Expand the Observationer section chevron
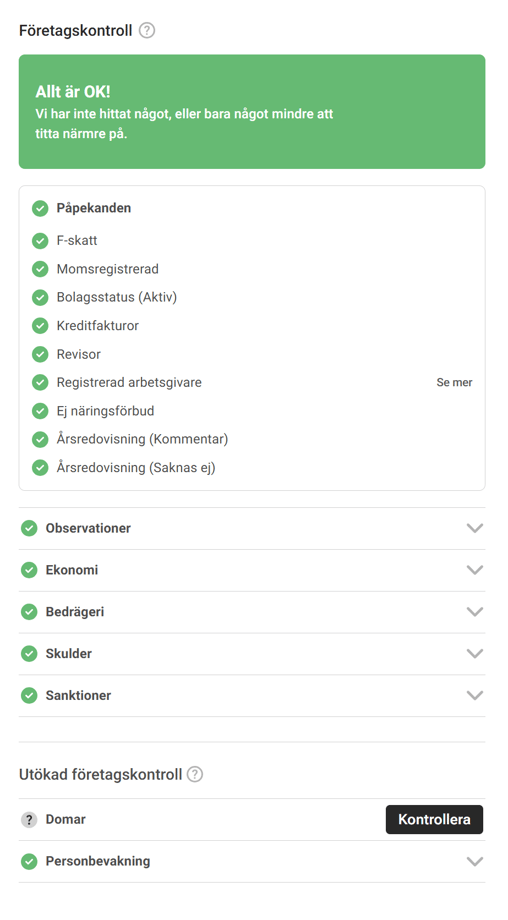Screen dimensions: 508x920 tap(475, 528)
